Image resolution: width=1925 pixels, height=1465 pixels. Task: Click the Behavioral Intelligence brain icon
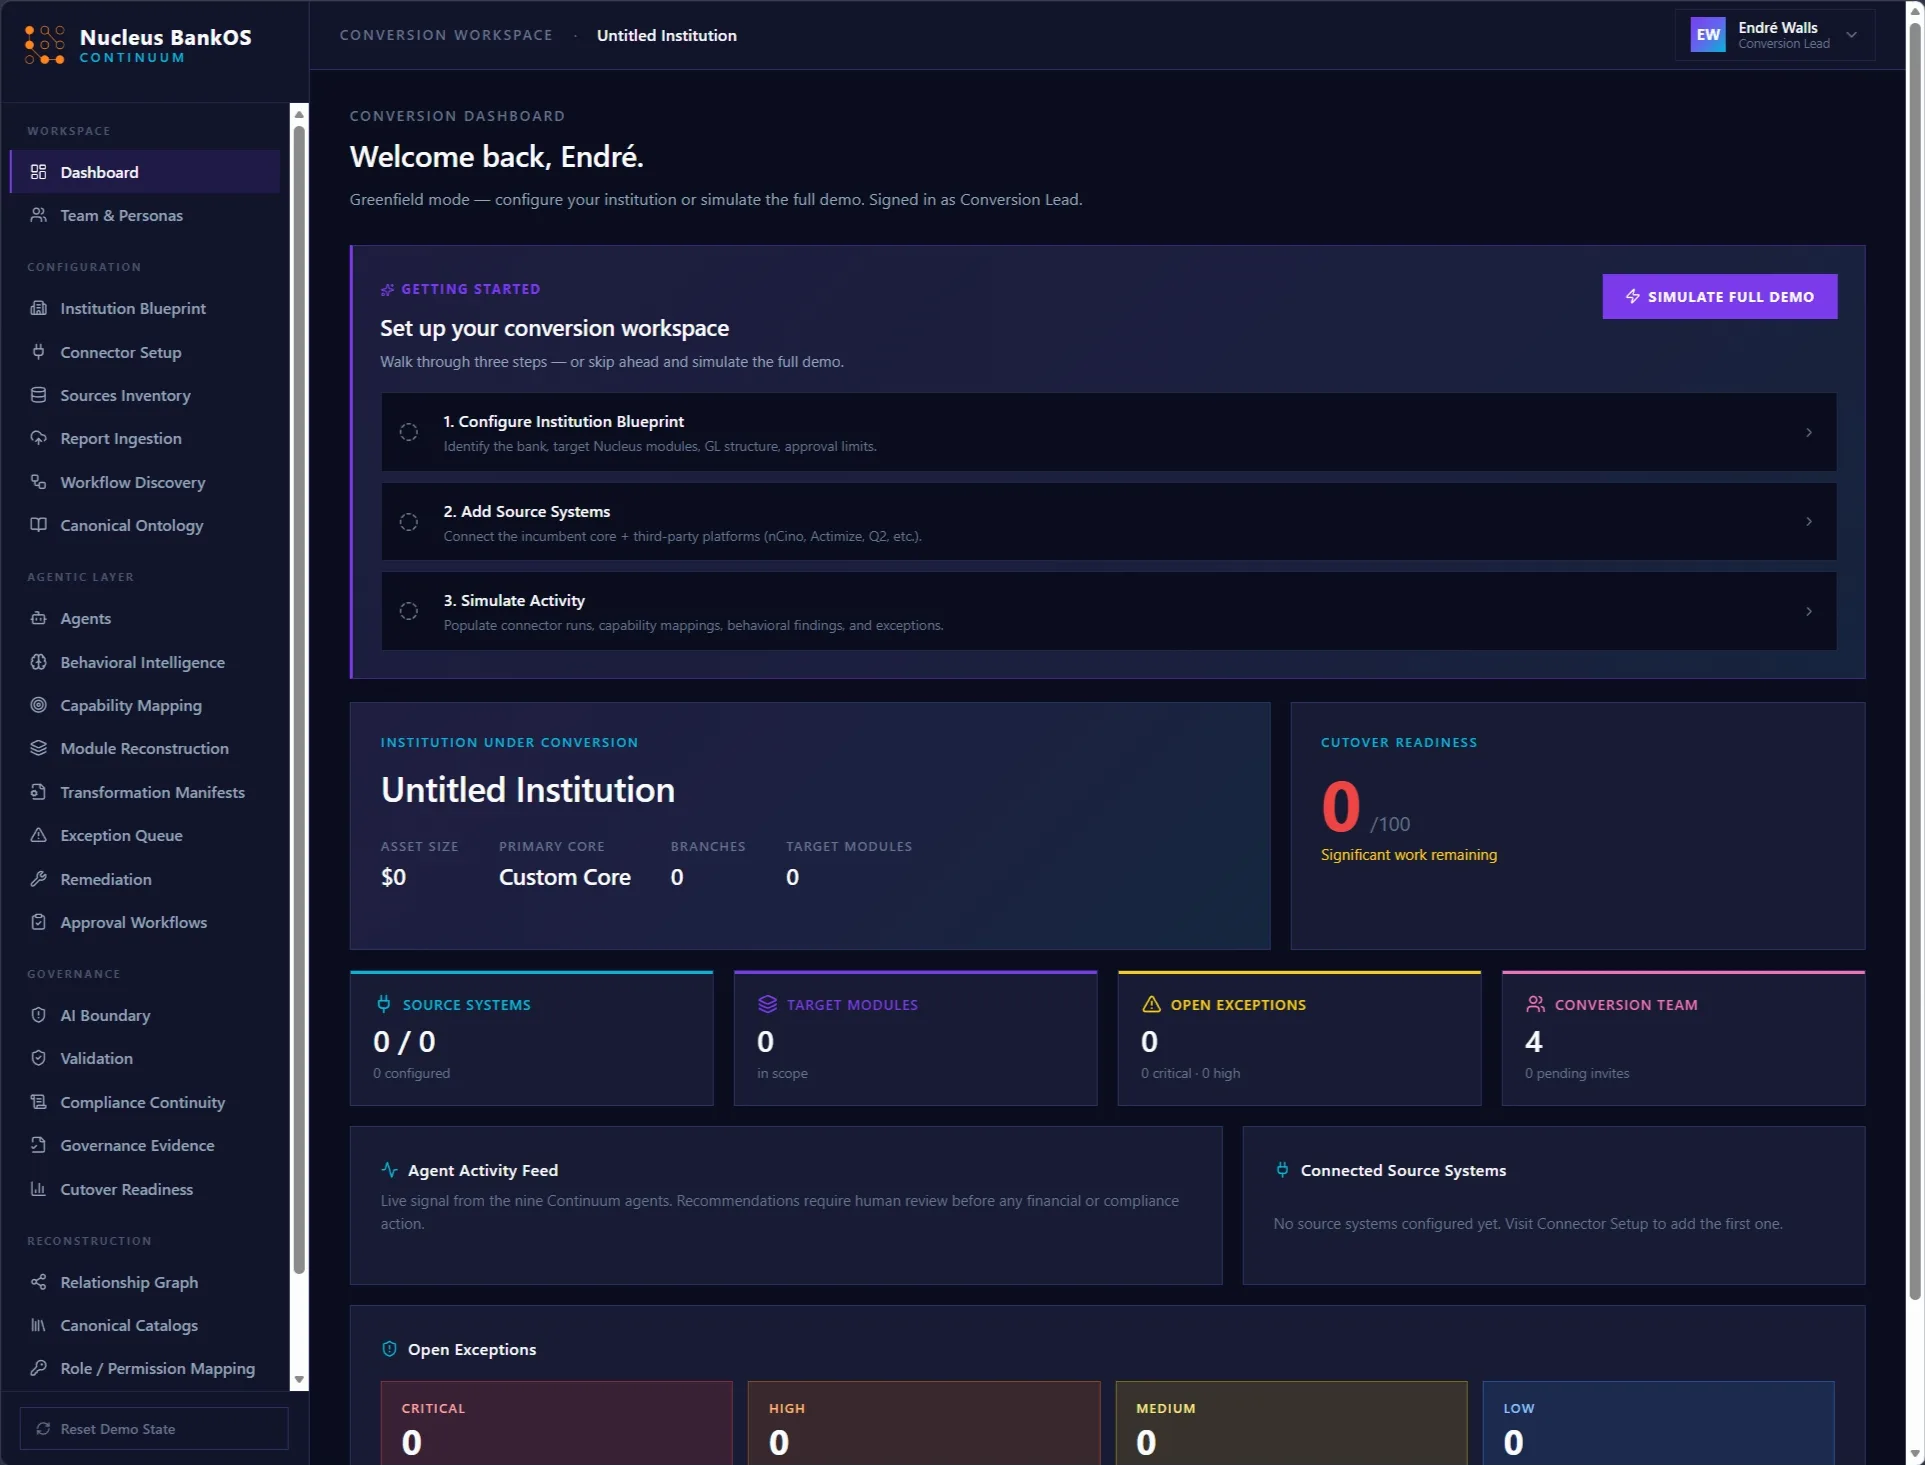pyautogui.click(x=38, y=662)
